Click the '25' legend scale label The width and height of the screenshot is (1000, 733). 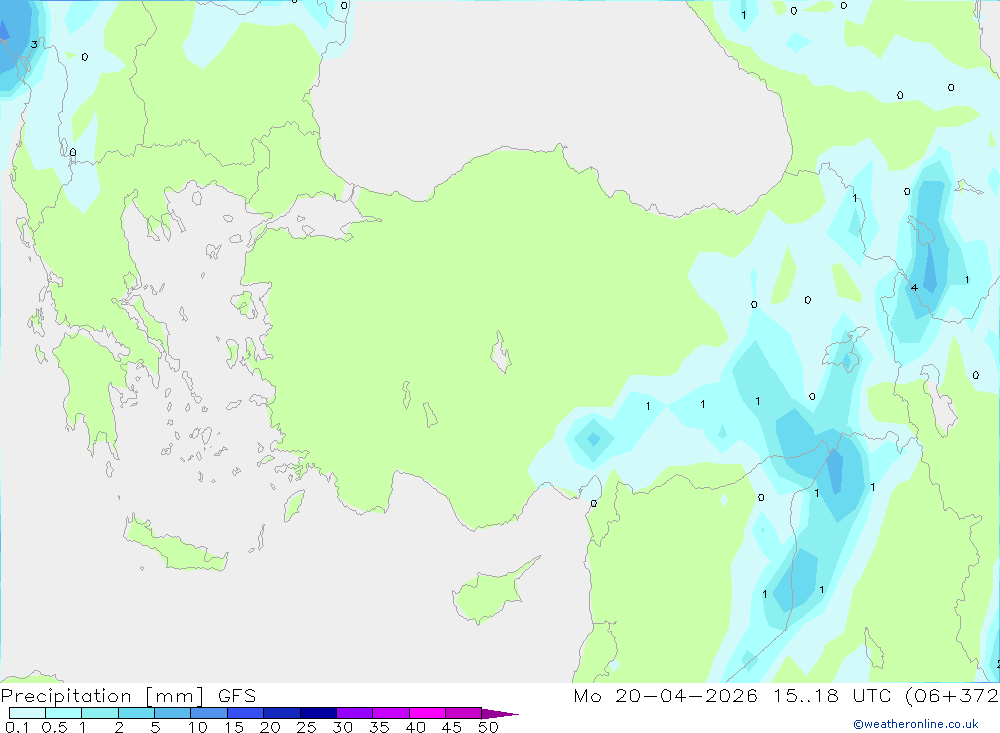coord(306,727)
